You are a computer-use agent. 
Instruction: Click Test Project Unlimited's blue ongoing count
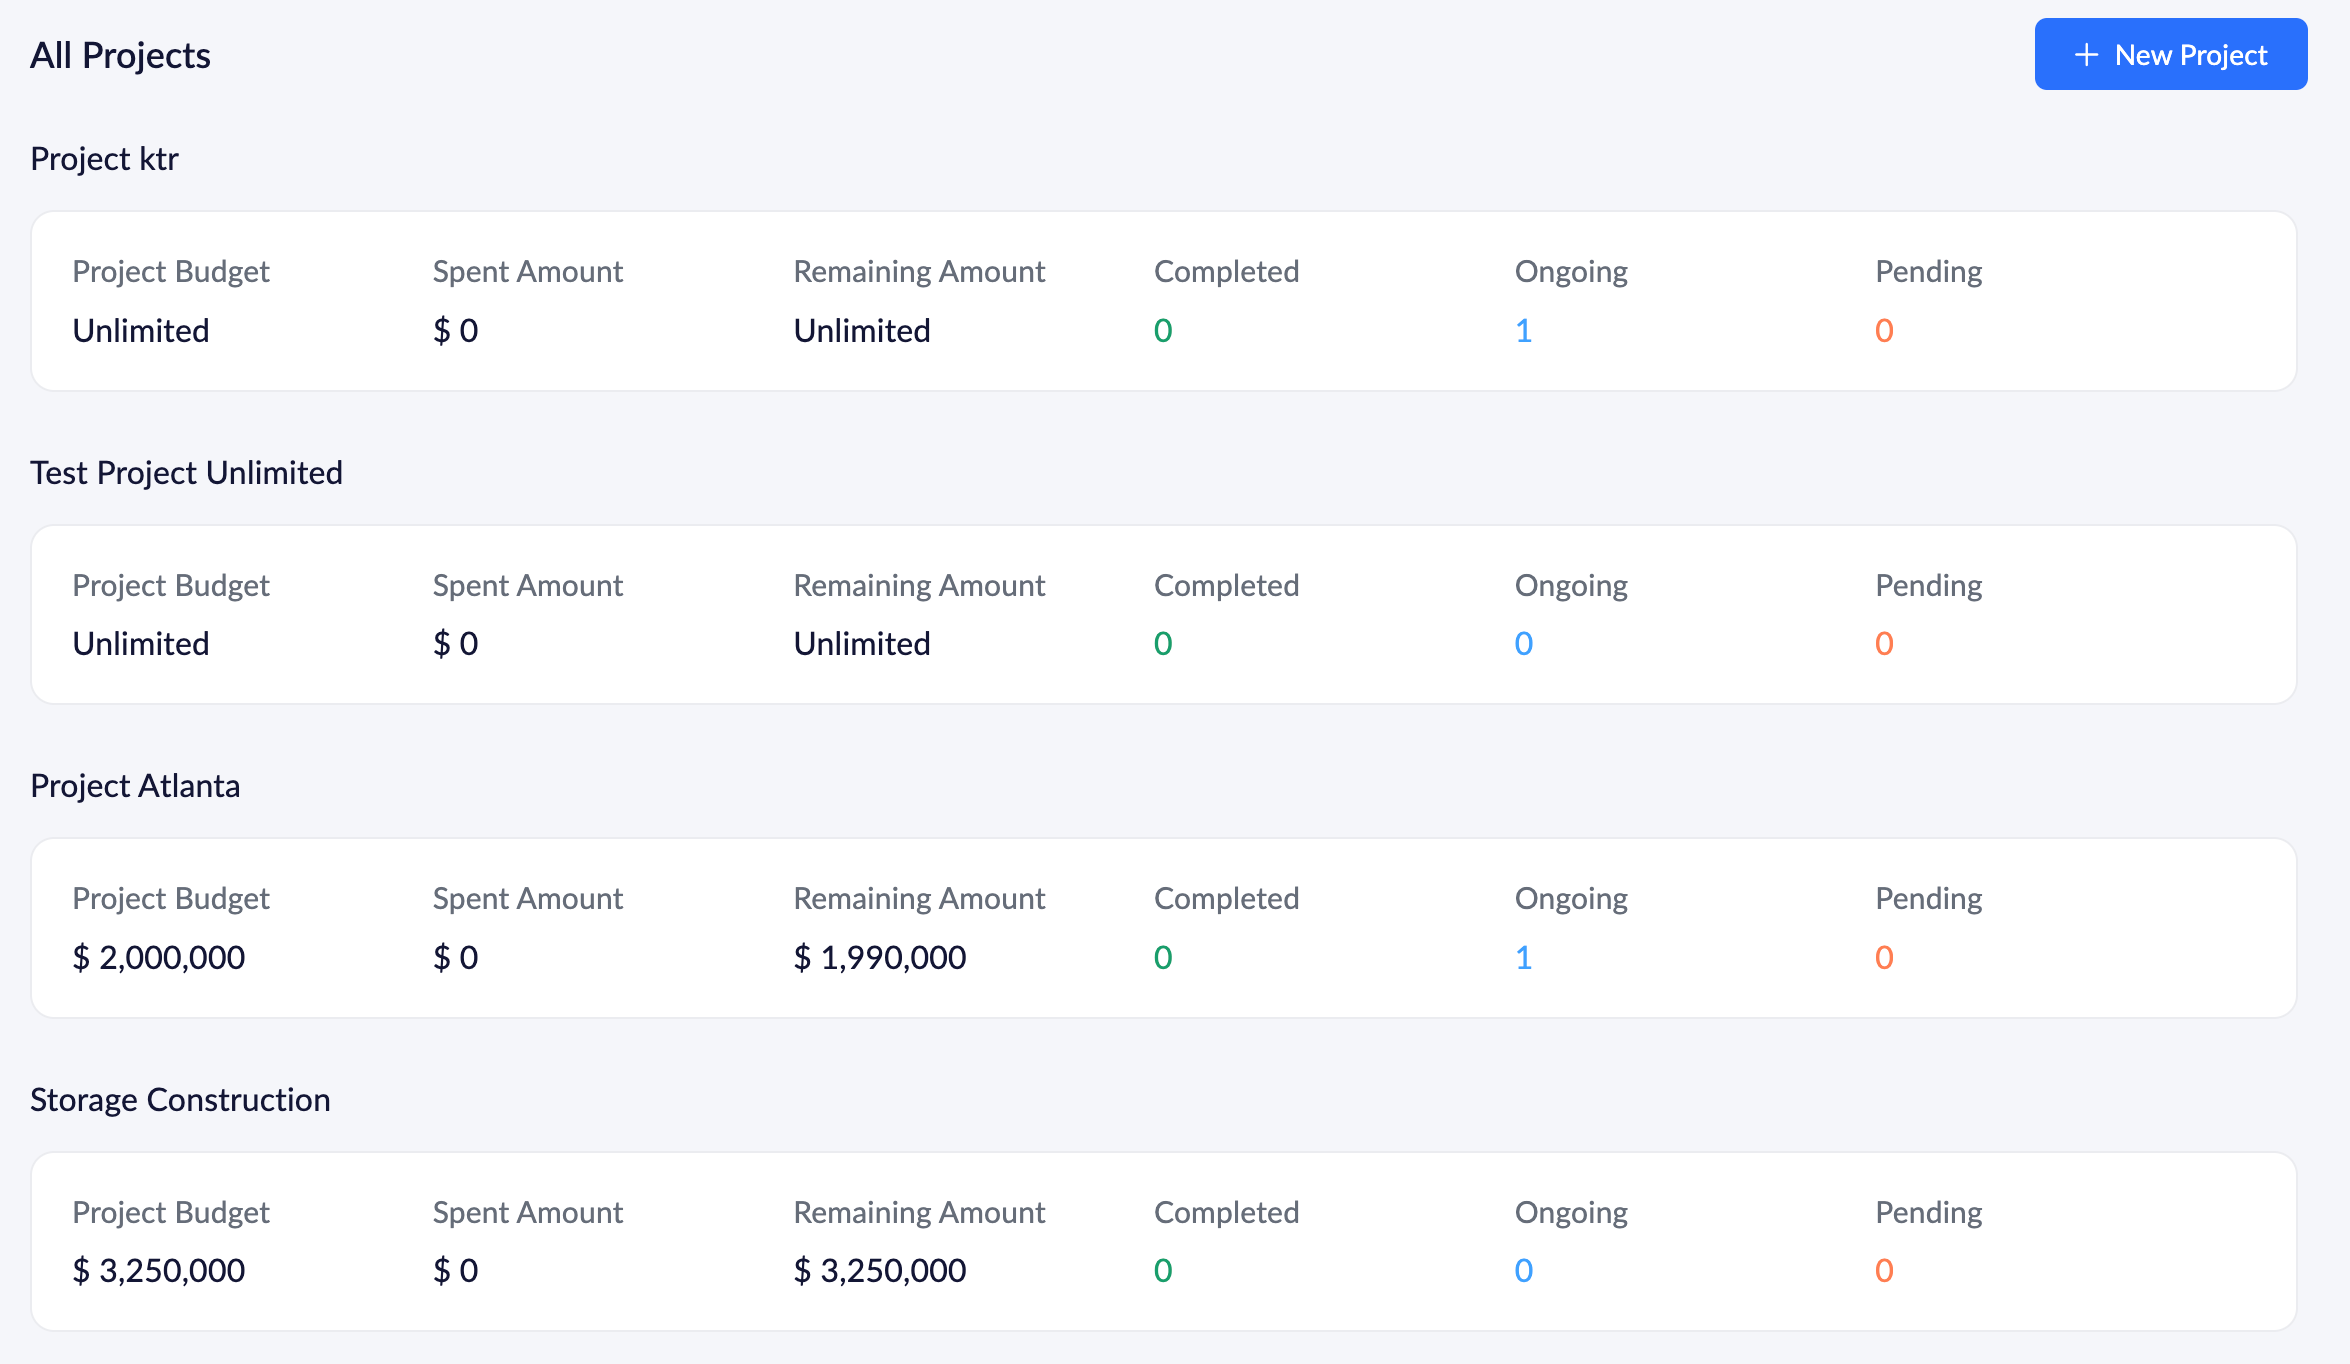point(1523,644)
